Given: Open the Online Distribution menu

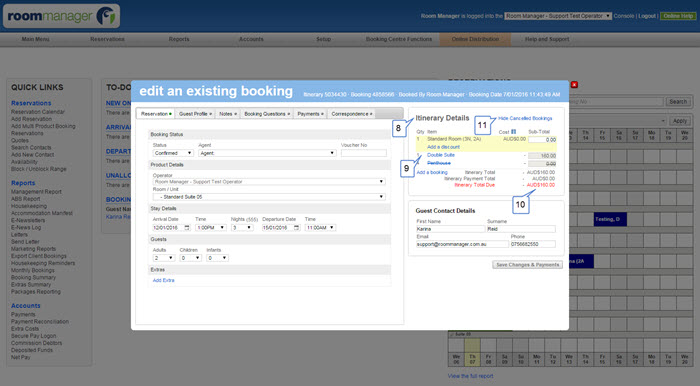Looking at the screenshot, I should pyautogui.click(x=475, y=39).
